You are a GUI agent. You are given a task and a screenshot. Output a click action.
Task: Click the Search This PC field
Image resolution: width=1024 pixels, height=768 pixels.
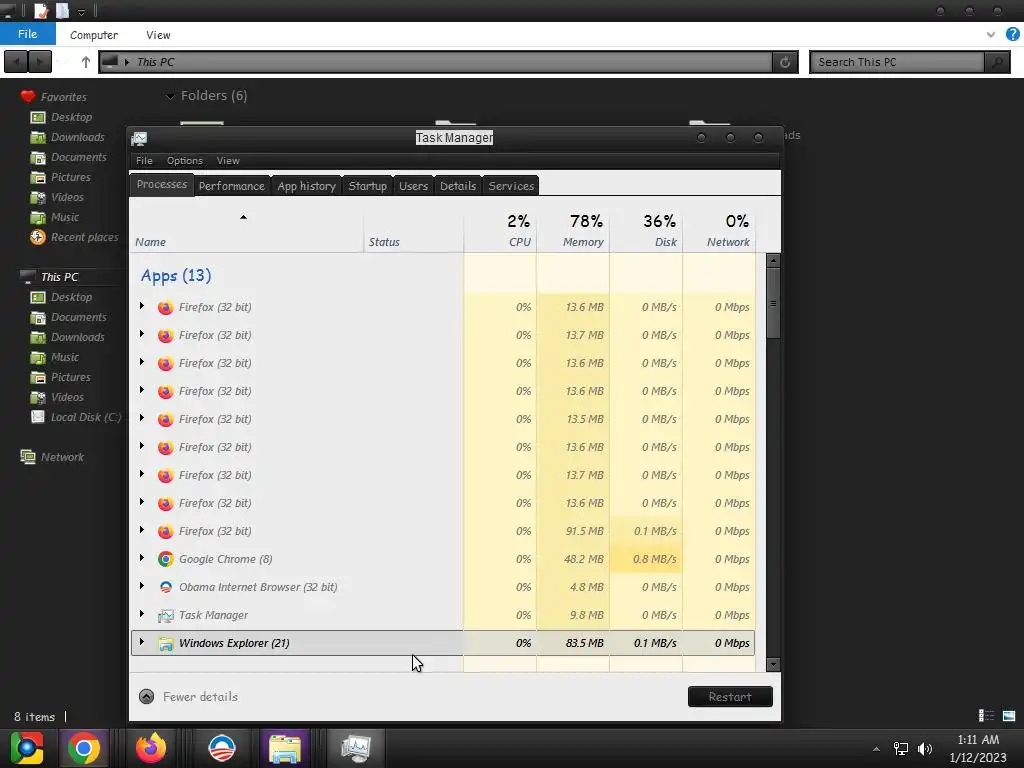click(897, 62)
